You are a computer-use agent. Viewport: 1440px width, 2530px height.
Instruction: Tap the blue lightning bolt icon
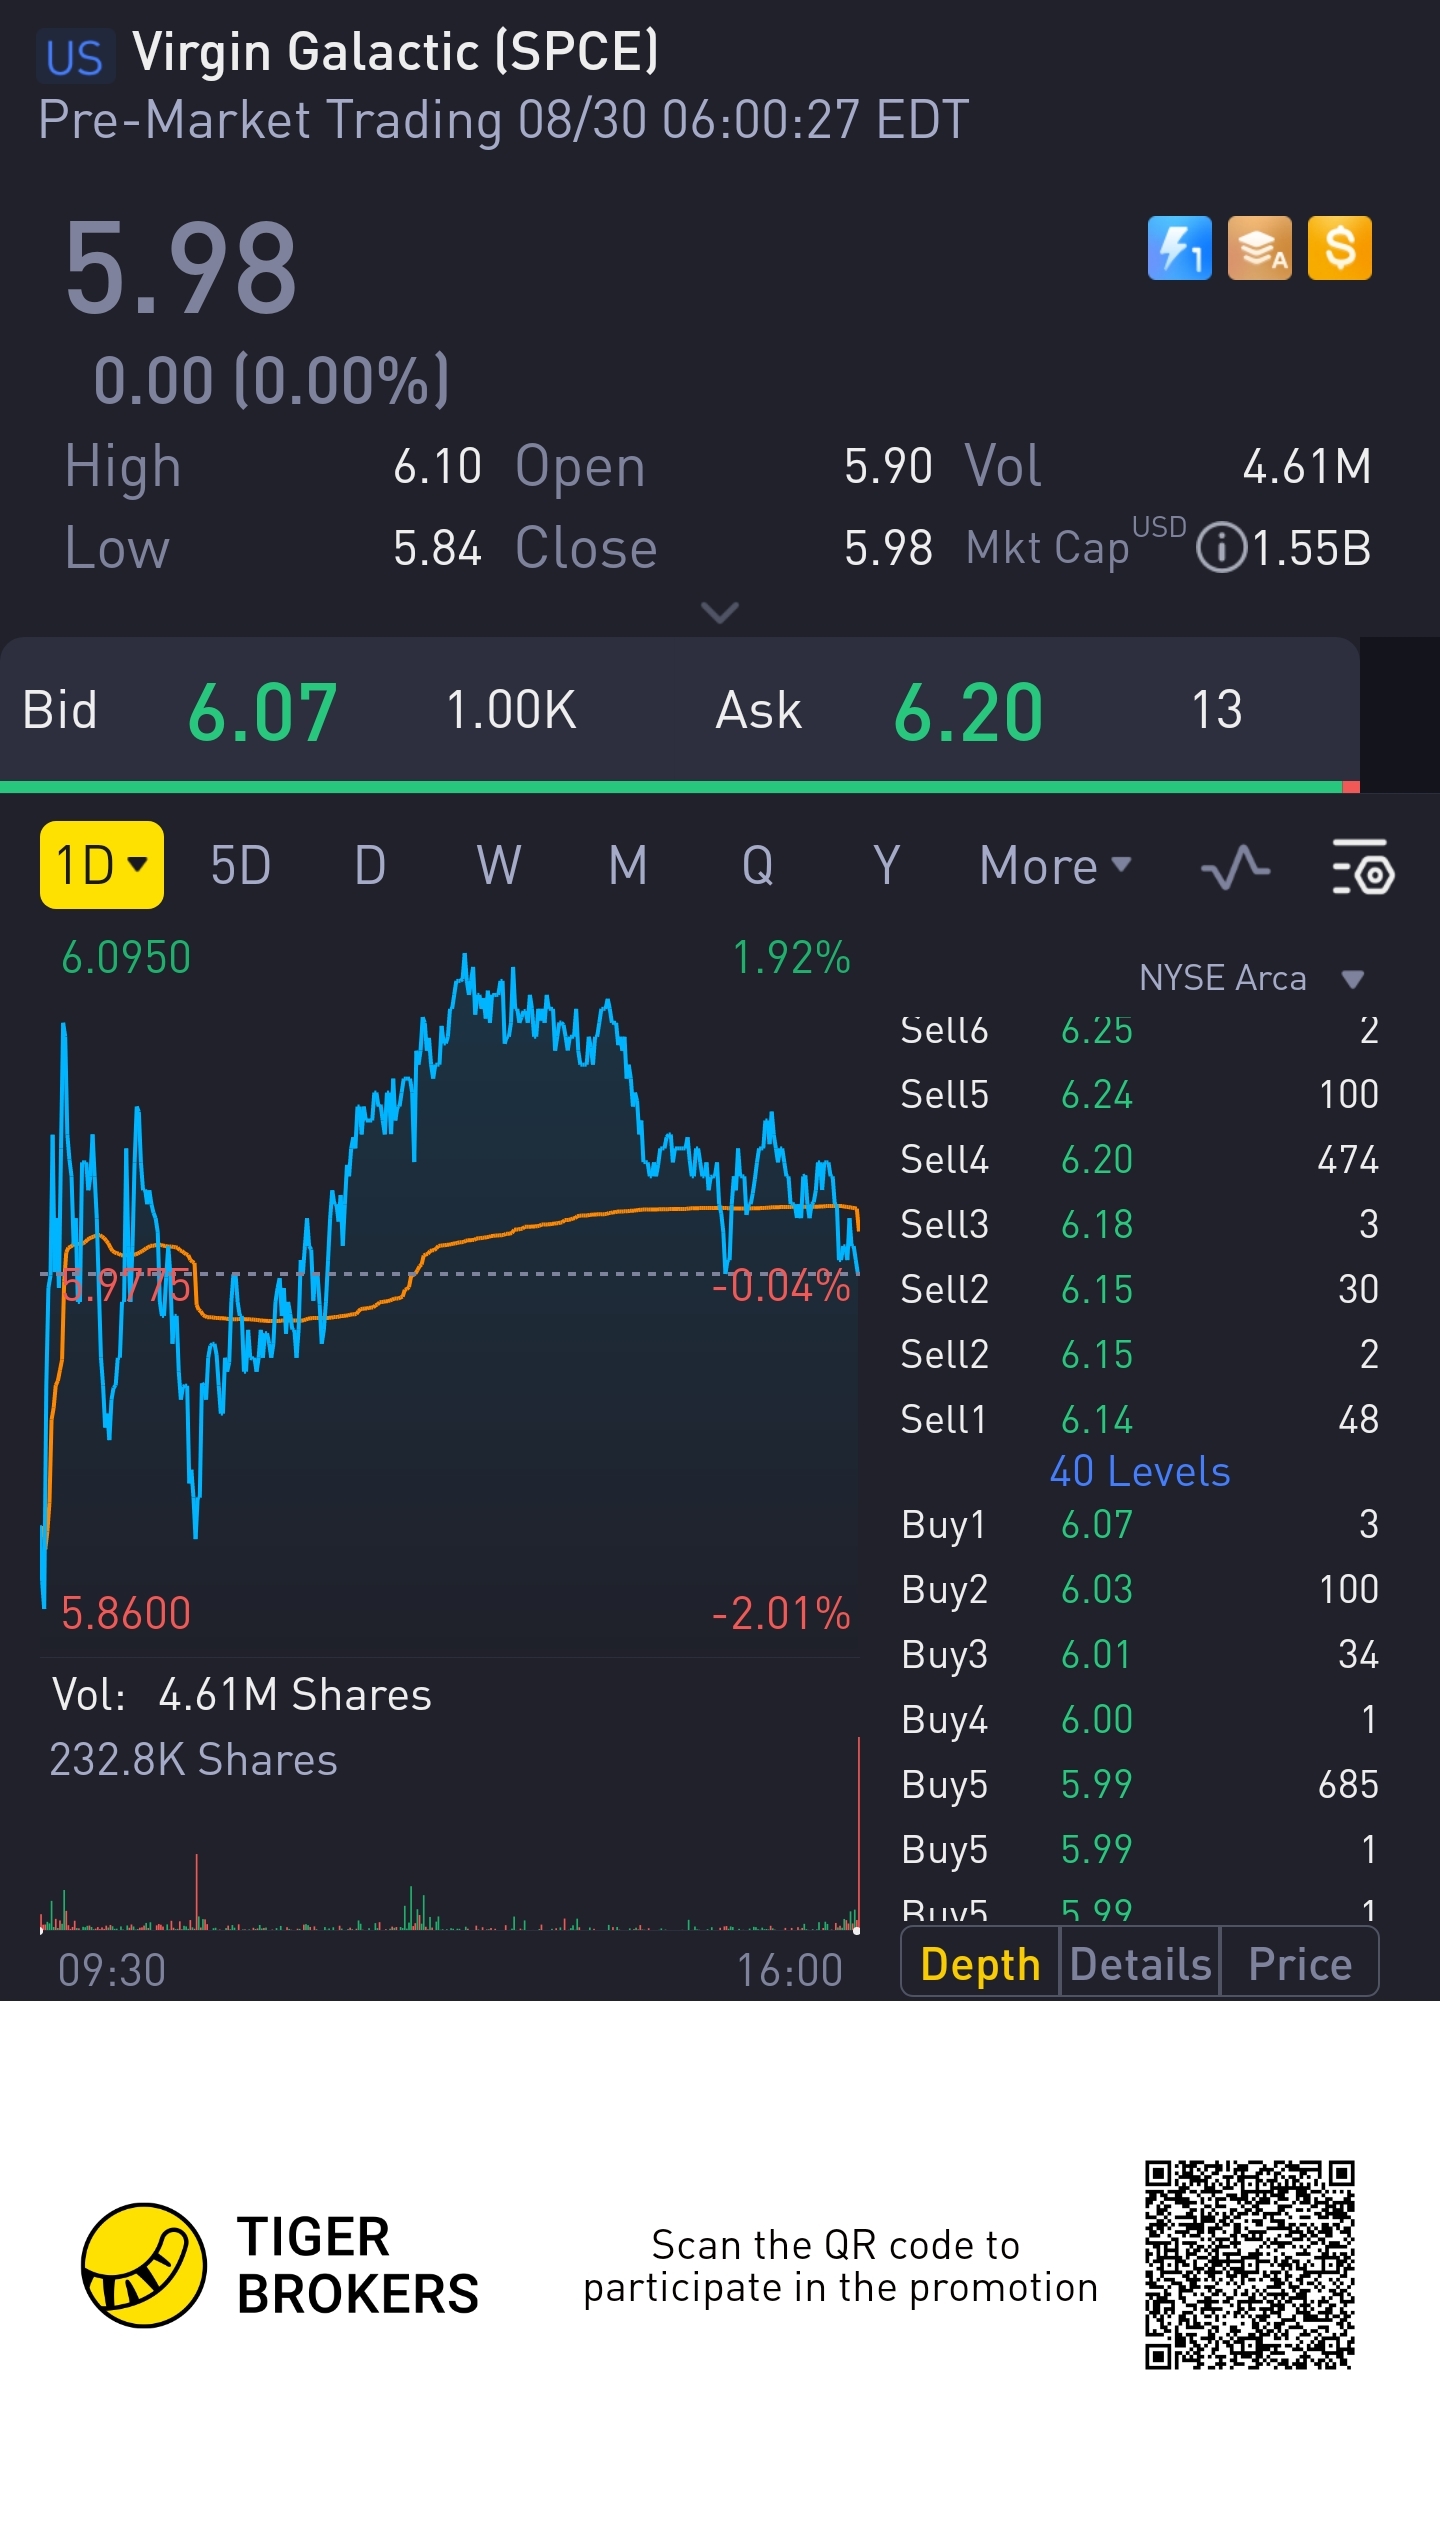(1179, 248)
